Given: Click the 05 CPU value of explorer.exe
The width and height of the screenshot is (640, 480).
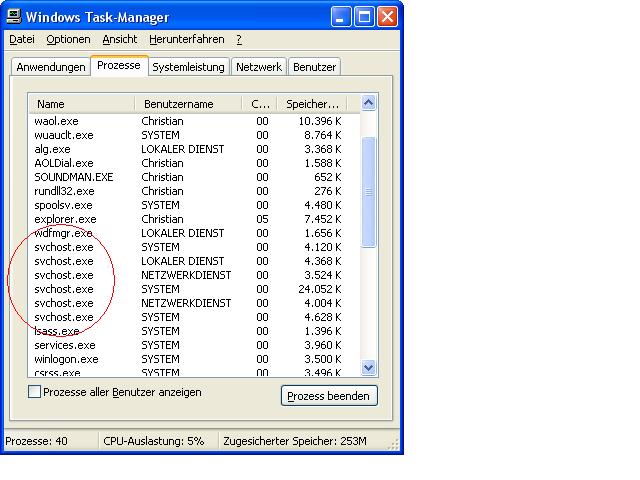Looking at the screenshot, I should click(x=262, y=219).
